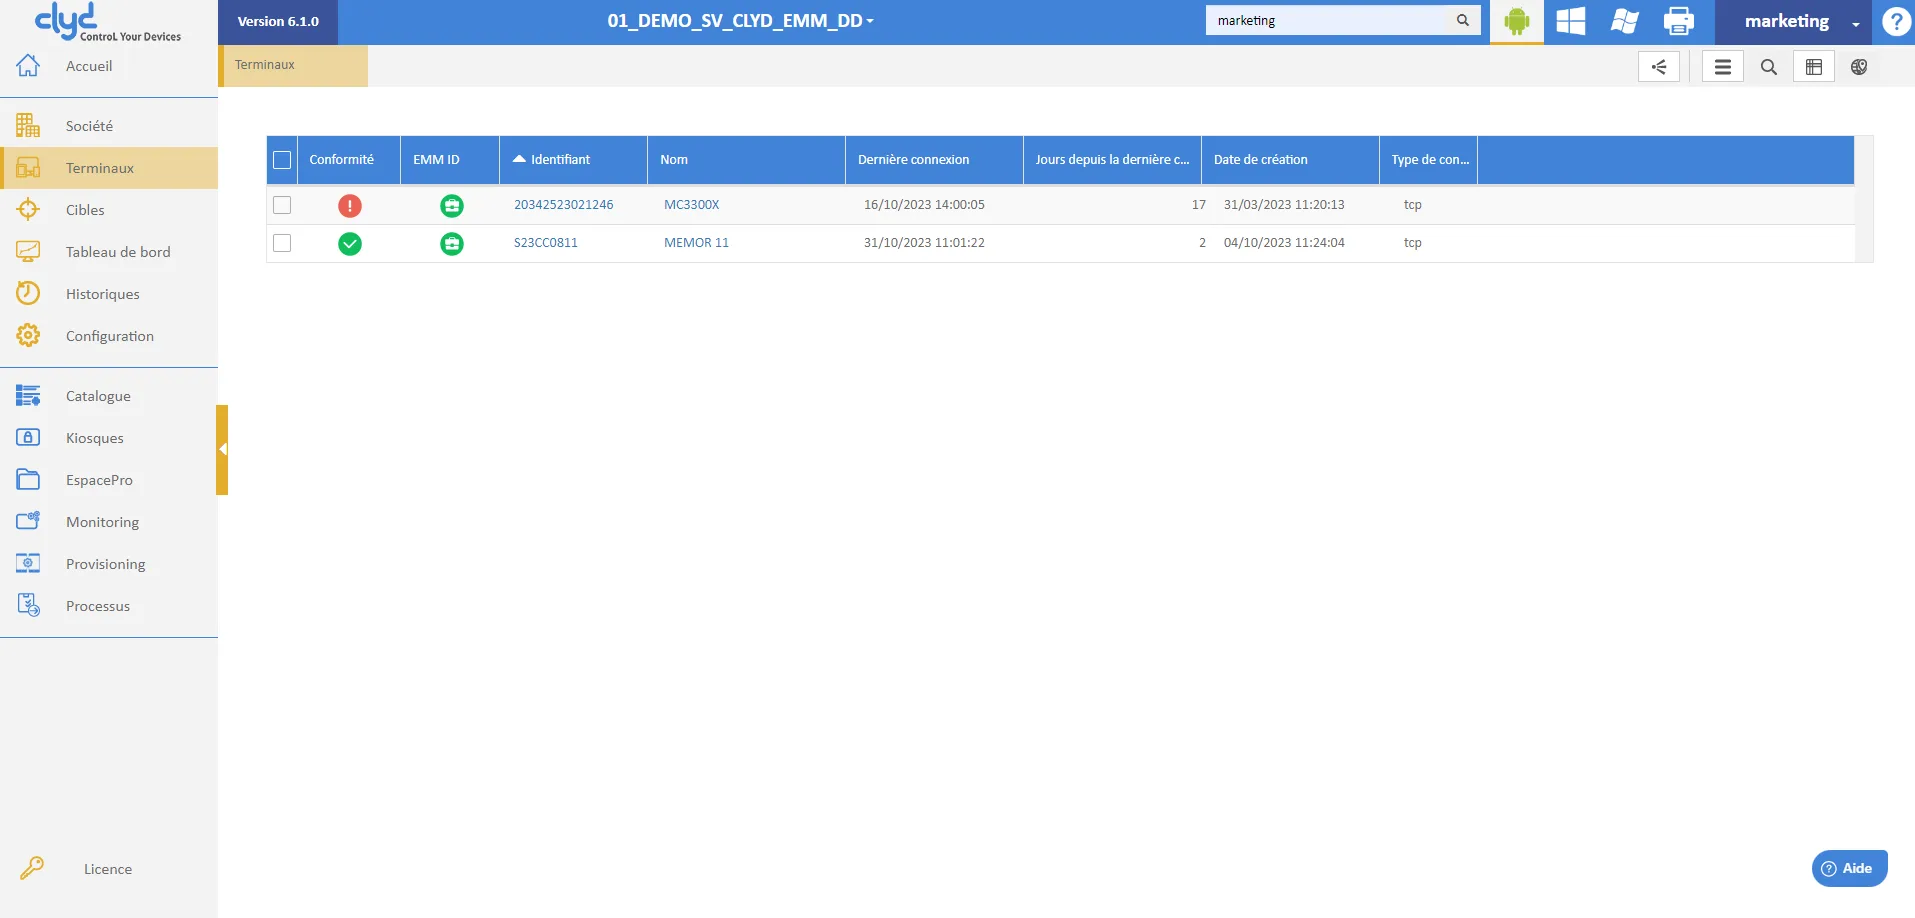Sort by the Conformité column header
This screenshot has height=918, width=1915.
[x=349, y=160]
